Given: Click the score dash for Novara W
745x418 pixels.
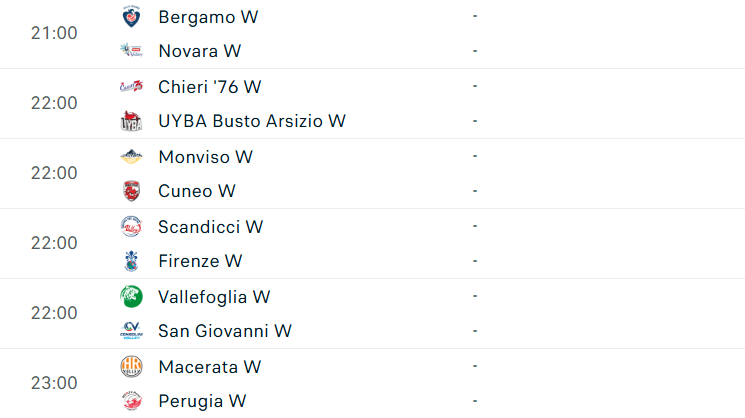Looking at the screenshot, I should point(474,51).
